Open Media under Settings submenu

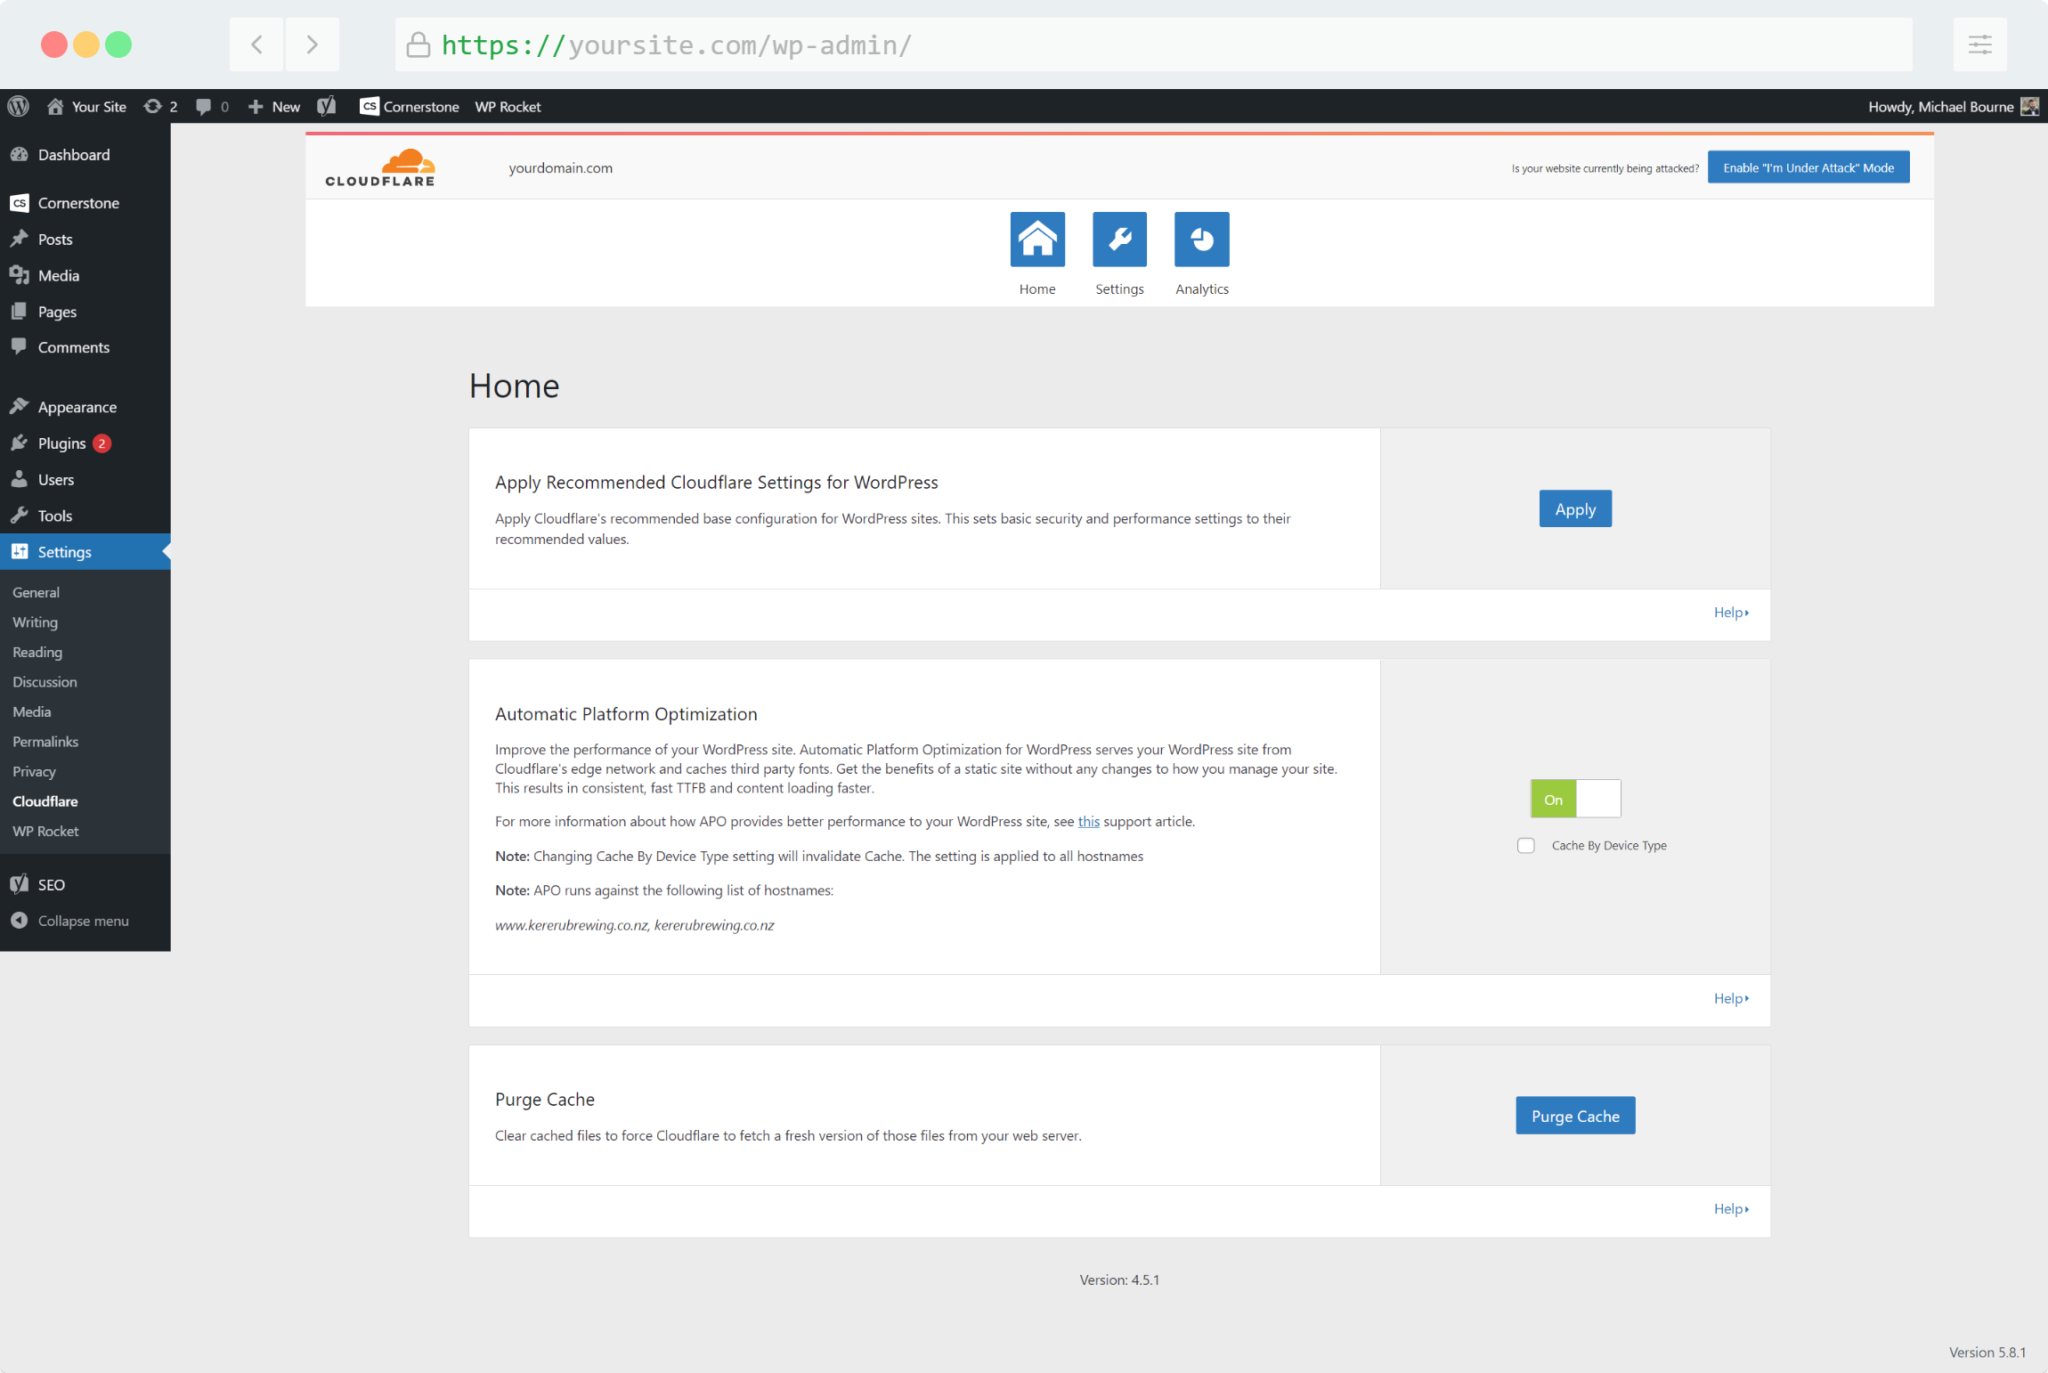[31, 712]
